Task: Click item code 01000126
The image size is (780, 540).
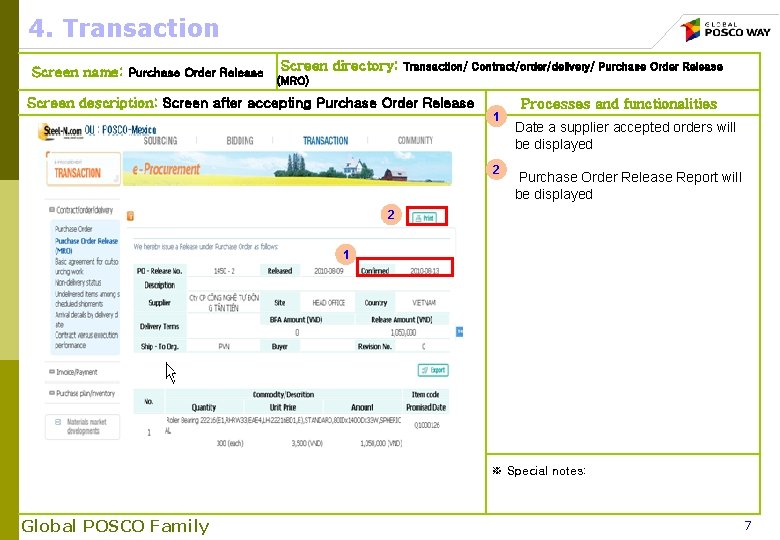Action: point(427,425)
